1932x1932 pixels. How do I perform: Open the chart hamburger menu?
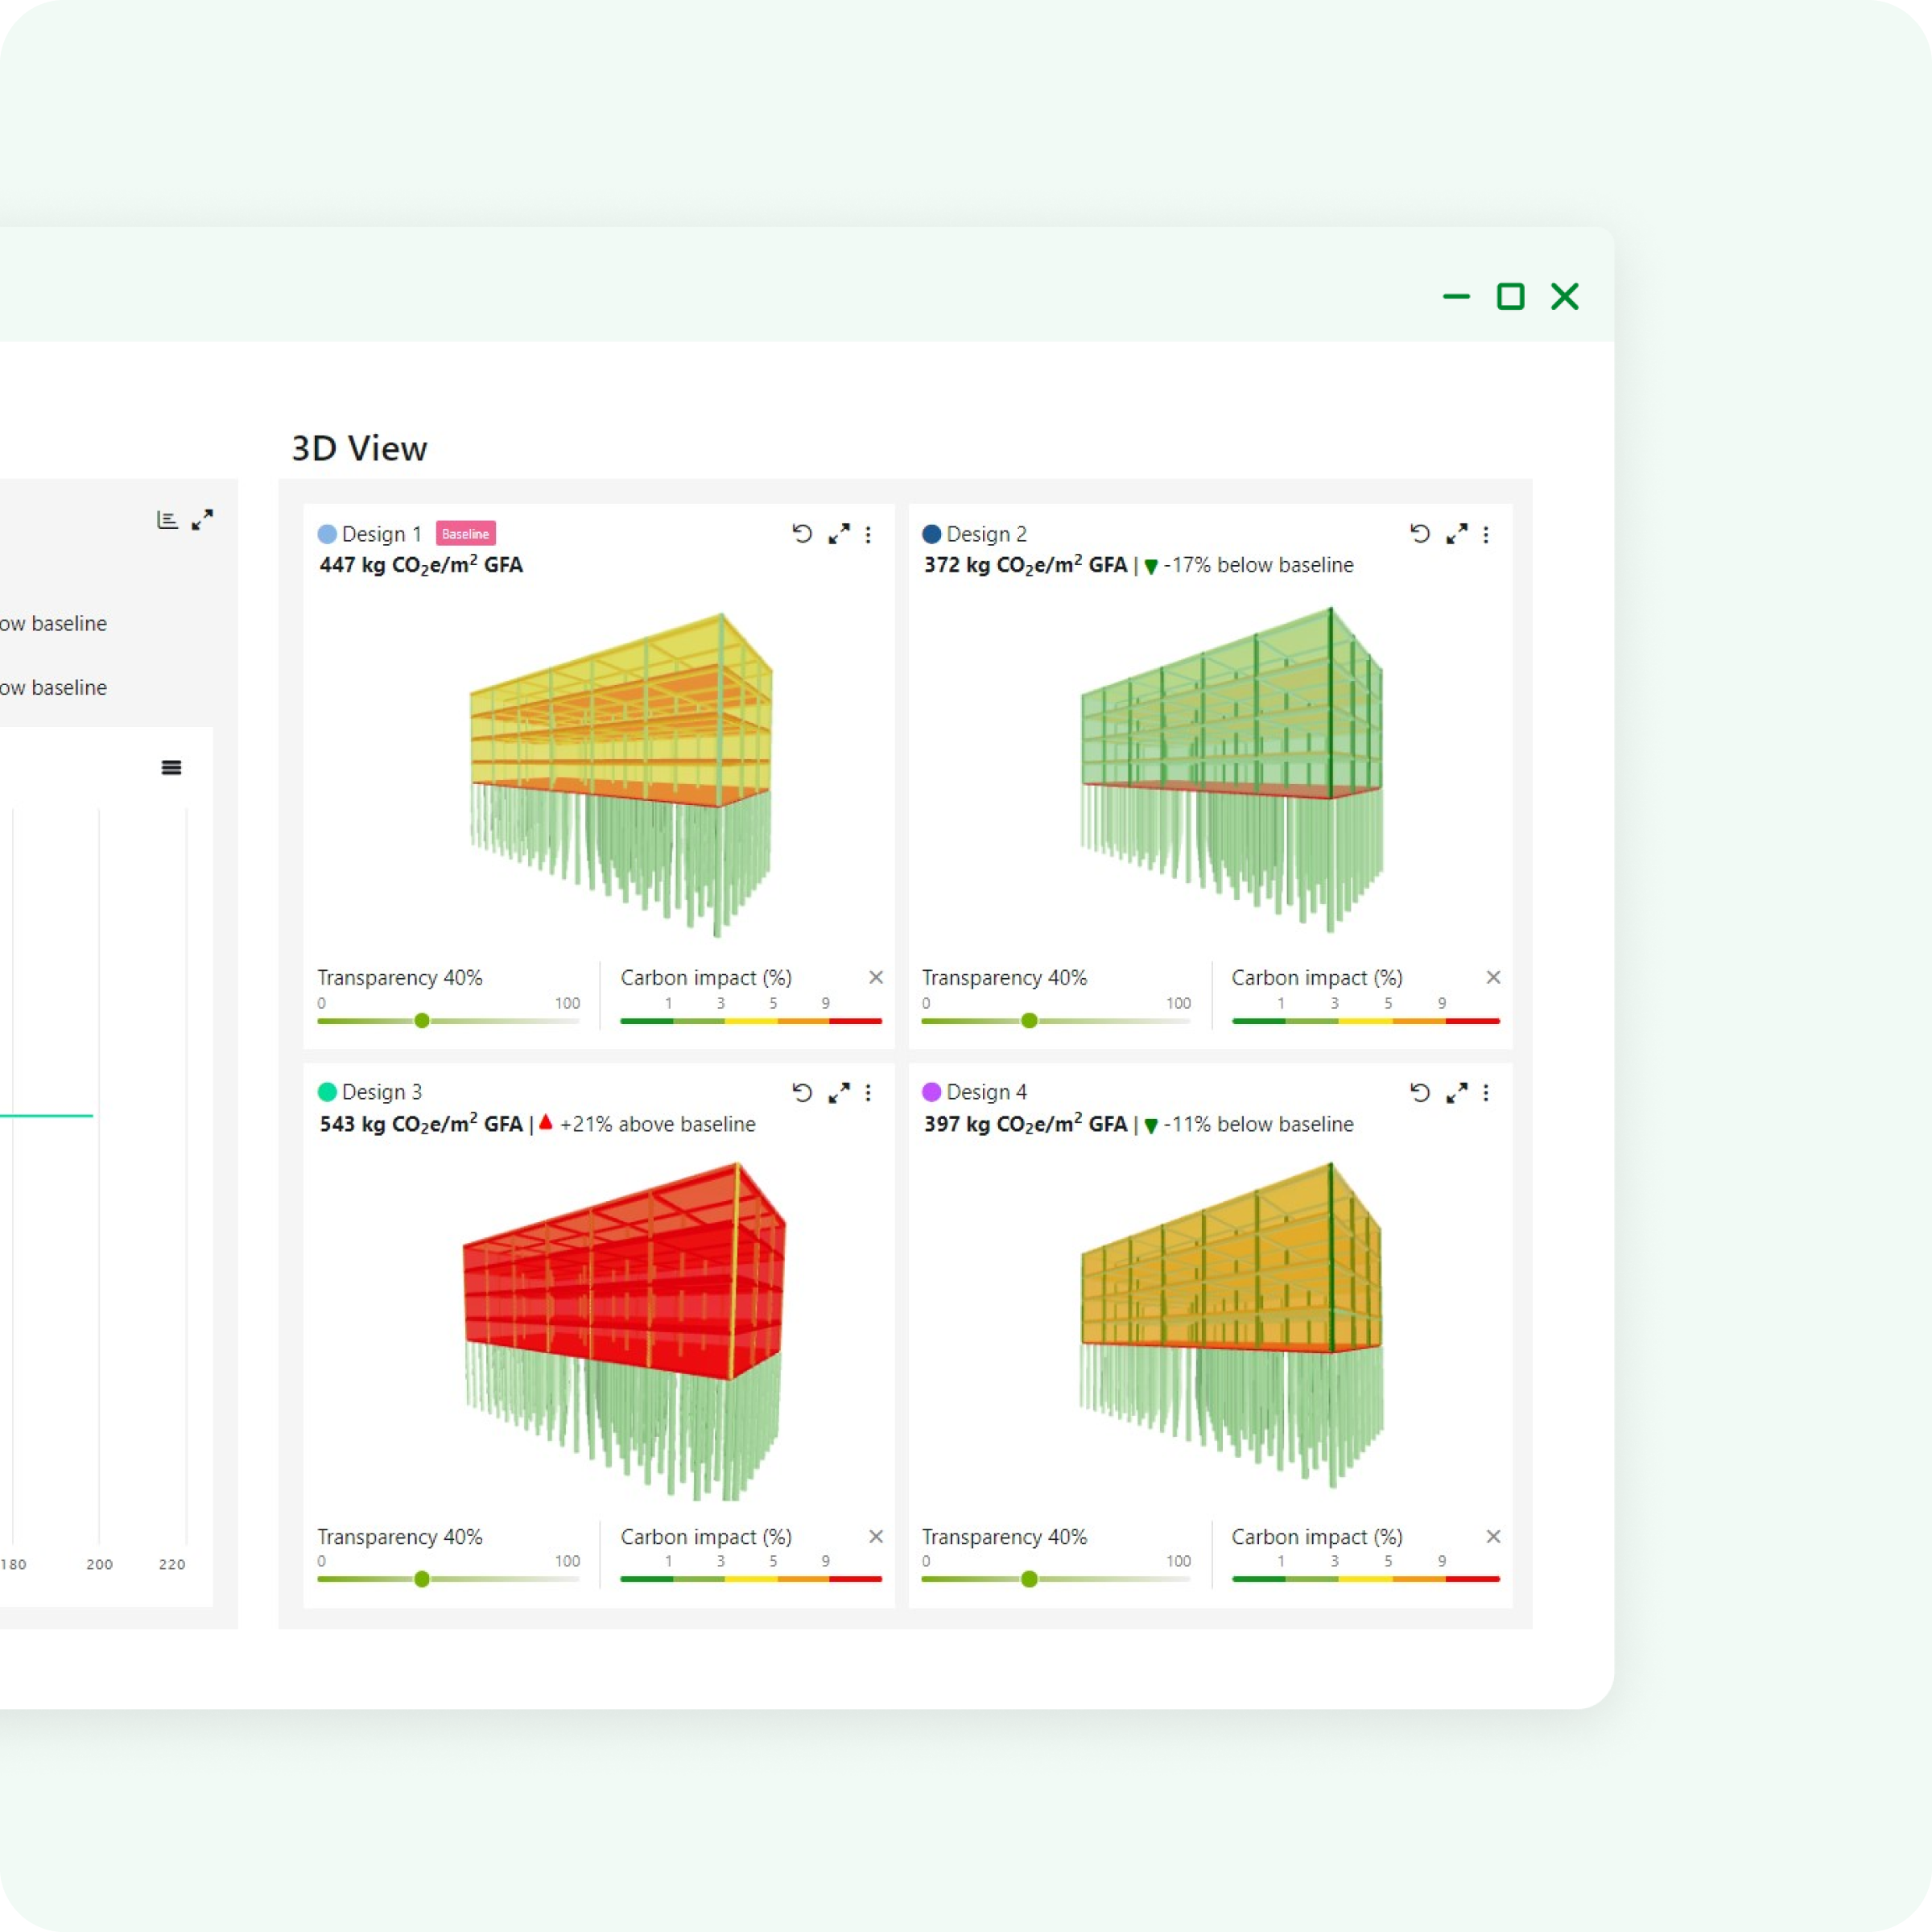[x=171, y=767]
